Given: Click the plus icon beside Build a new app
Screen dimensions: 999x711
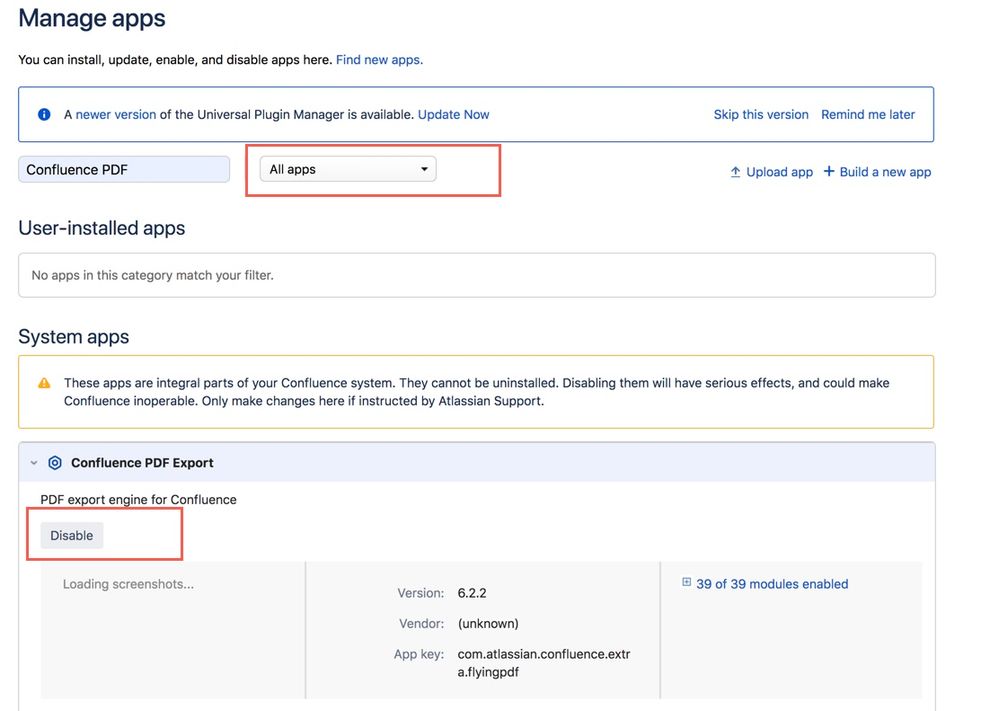Looking at the screenshot, I should (x=829, y=171).
